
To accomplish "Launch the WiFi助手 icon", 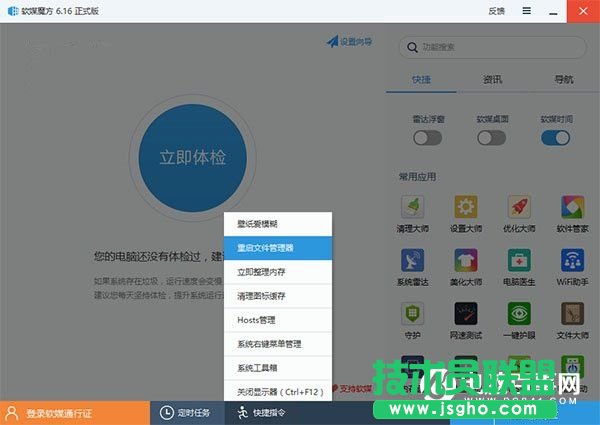I will pyautogui.click(x=572, y=260).
